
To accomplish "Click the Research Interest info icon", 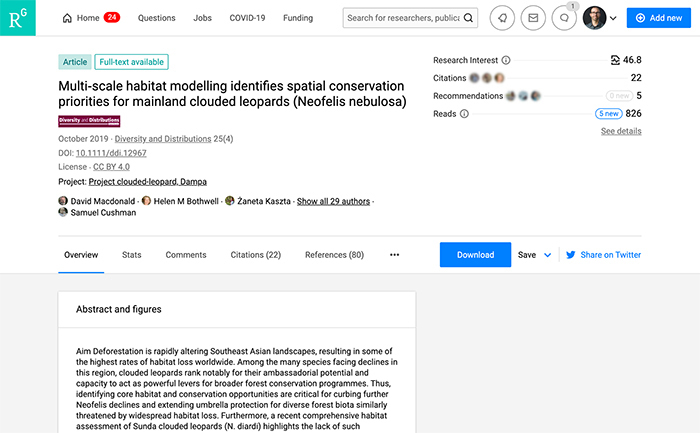I will pos(506,60).
